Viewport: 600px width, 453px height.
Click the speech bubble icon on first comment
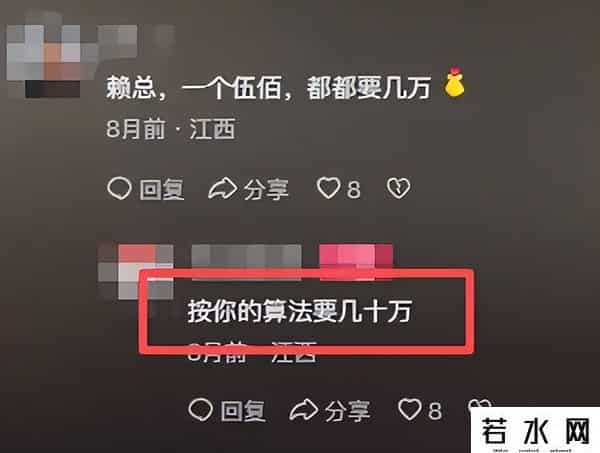120,189
